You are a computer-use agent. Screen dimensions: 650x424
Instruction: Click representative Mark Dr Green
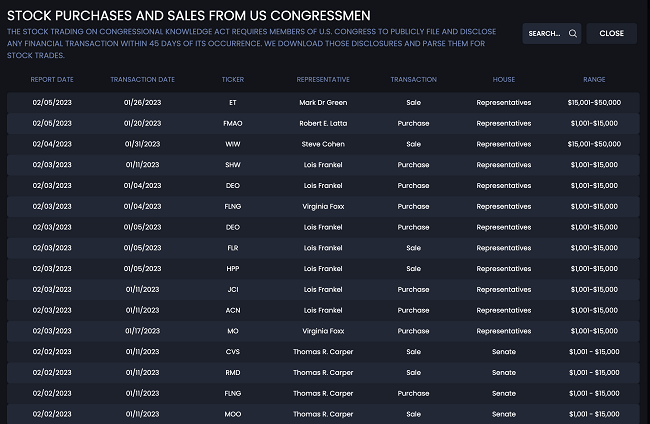[323, 103]
